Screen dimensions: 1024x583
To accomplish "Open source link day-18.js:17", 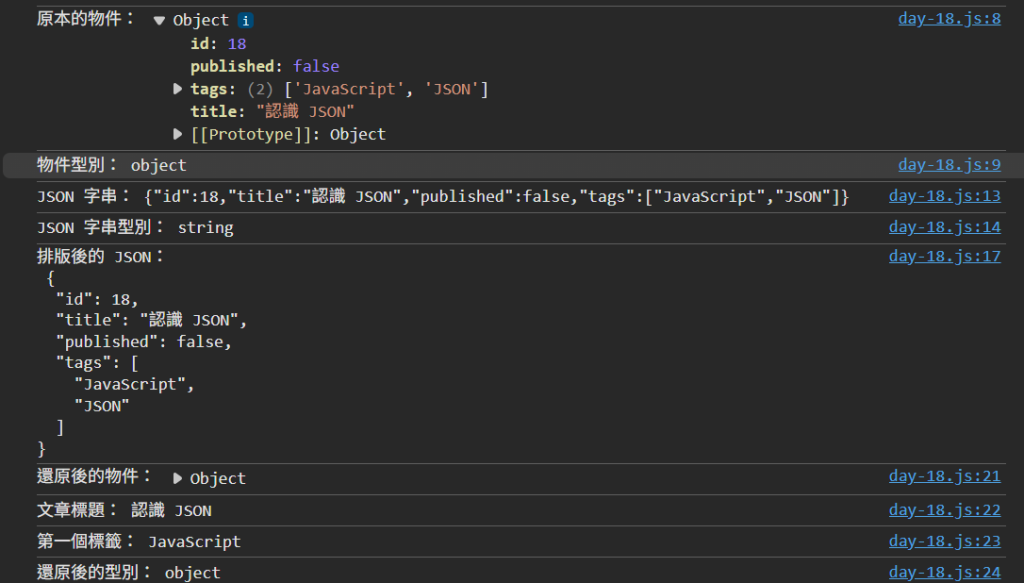I will 944,256.
